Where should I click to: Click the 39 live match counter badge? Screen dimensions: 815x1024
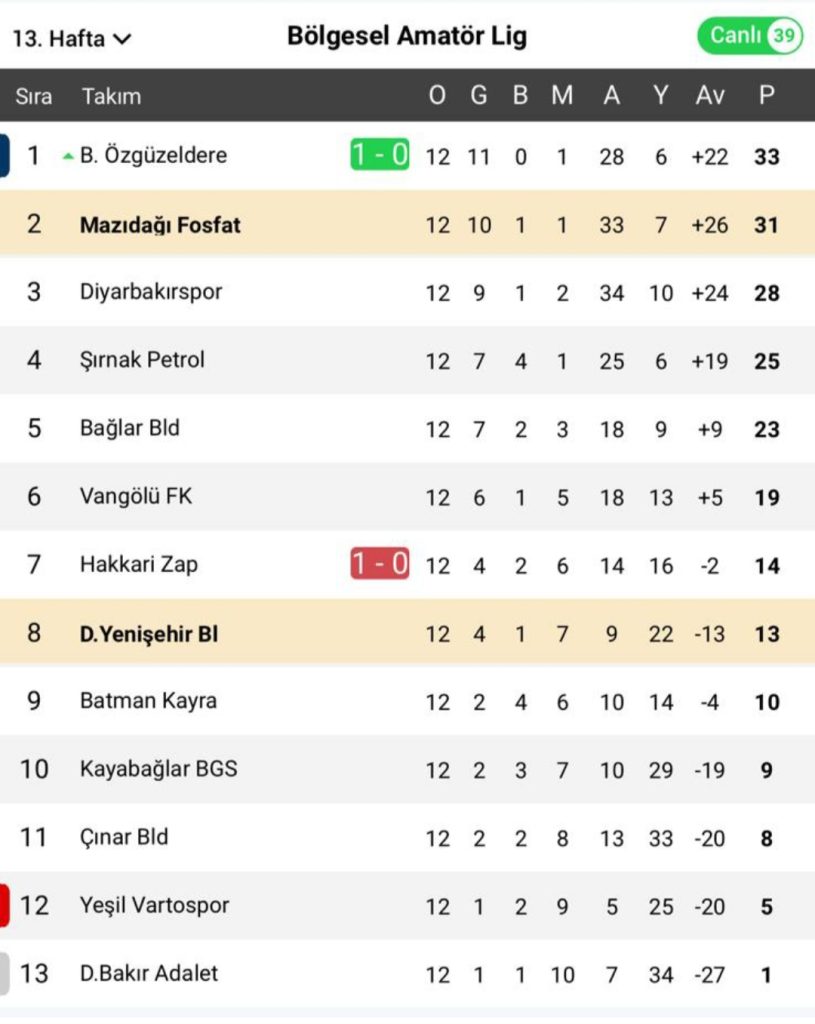(784, 35)
